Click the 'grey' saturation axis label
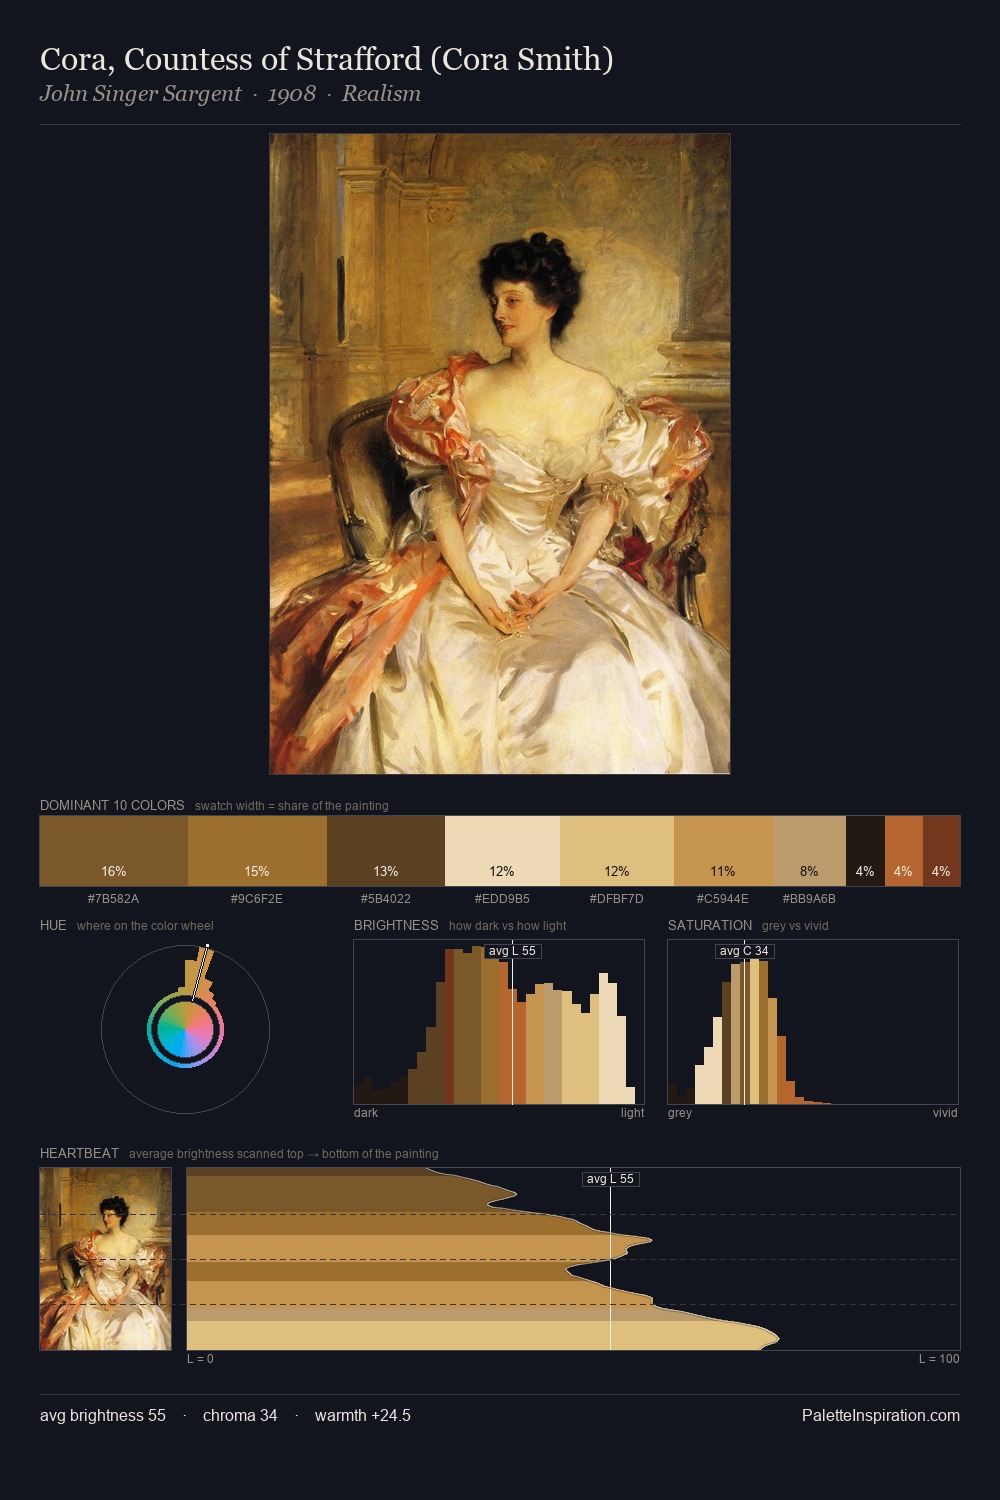 [680, 1113]
